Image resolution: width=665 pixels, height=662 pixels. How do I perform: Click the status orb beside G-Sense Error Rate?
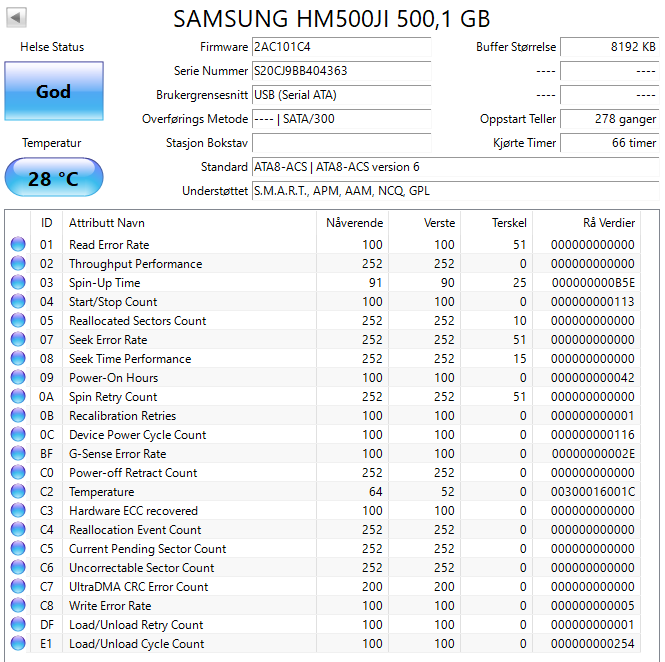(x=18, y=454)
